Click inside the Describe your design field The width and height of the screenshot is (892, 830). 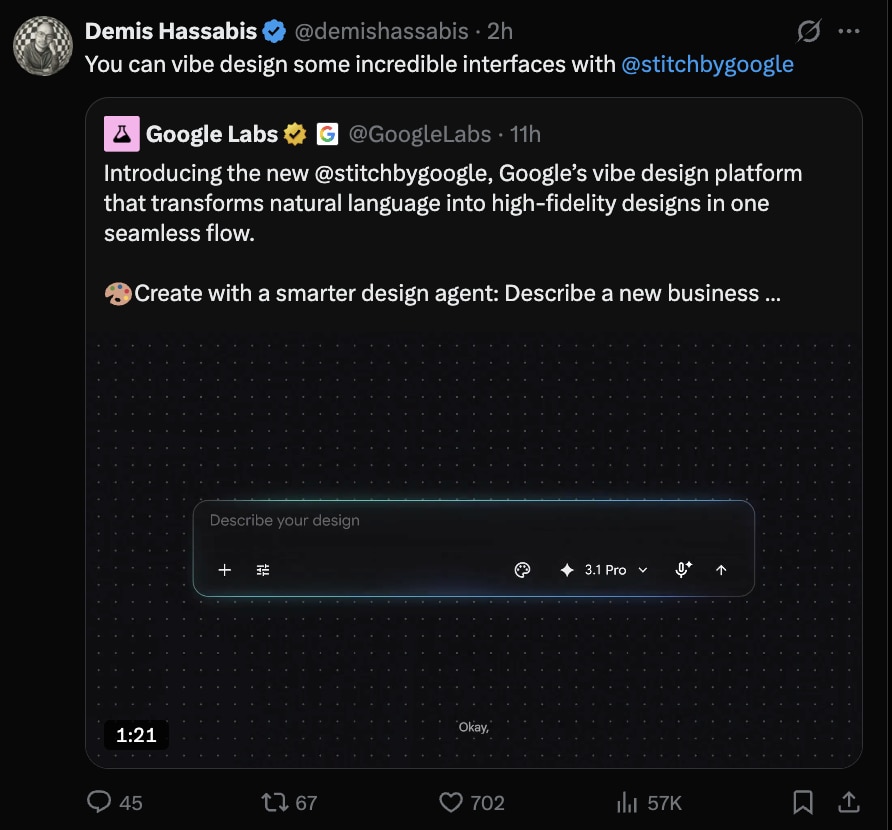350,520
